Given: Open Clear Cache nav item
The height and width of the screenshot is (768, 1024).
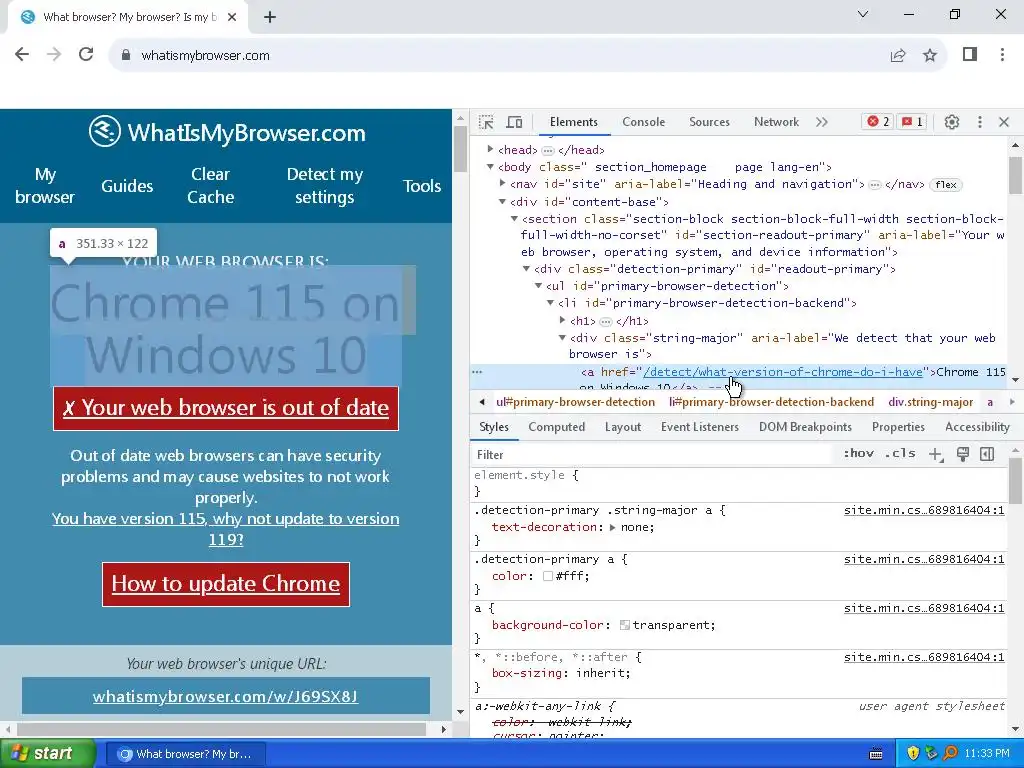Looking at the screenshot, I should 210,185.
